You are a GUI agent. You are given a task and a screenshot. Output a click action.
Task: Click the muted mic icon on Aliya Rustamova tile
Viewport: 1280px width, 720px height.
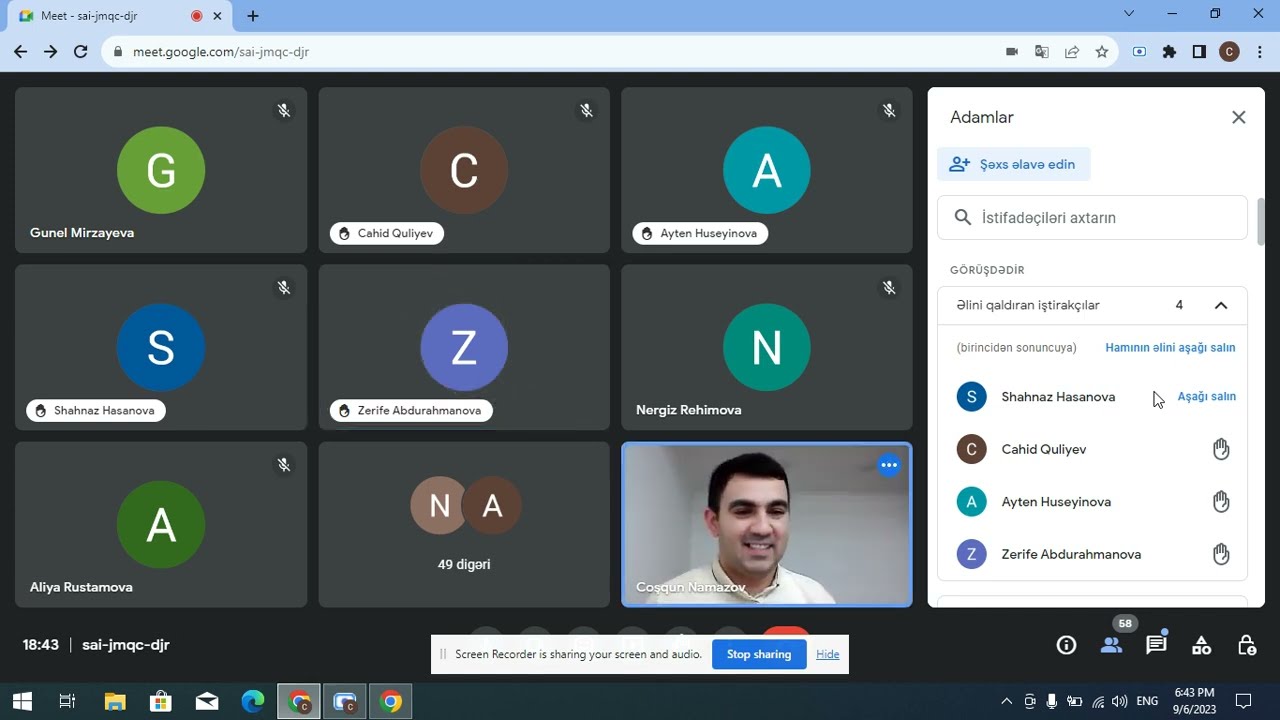[284, 465]
